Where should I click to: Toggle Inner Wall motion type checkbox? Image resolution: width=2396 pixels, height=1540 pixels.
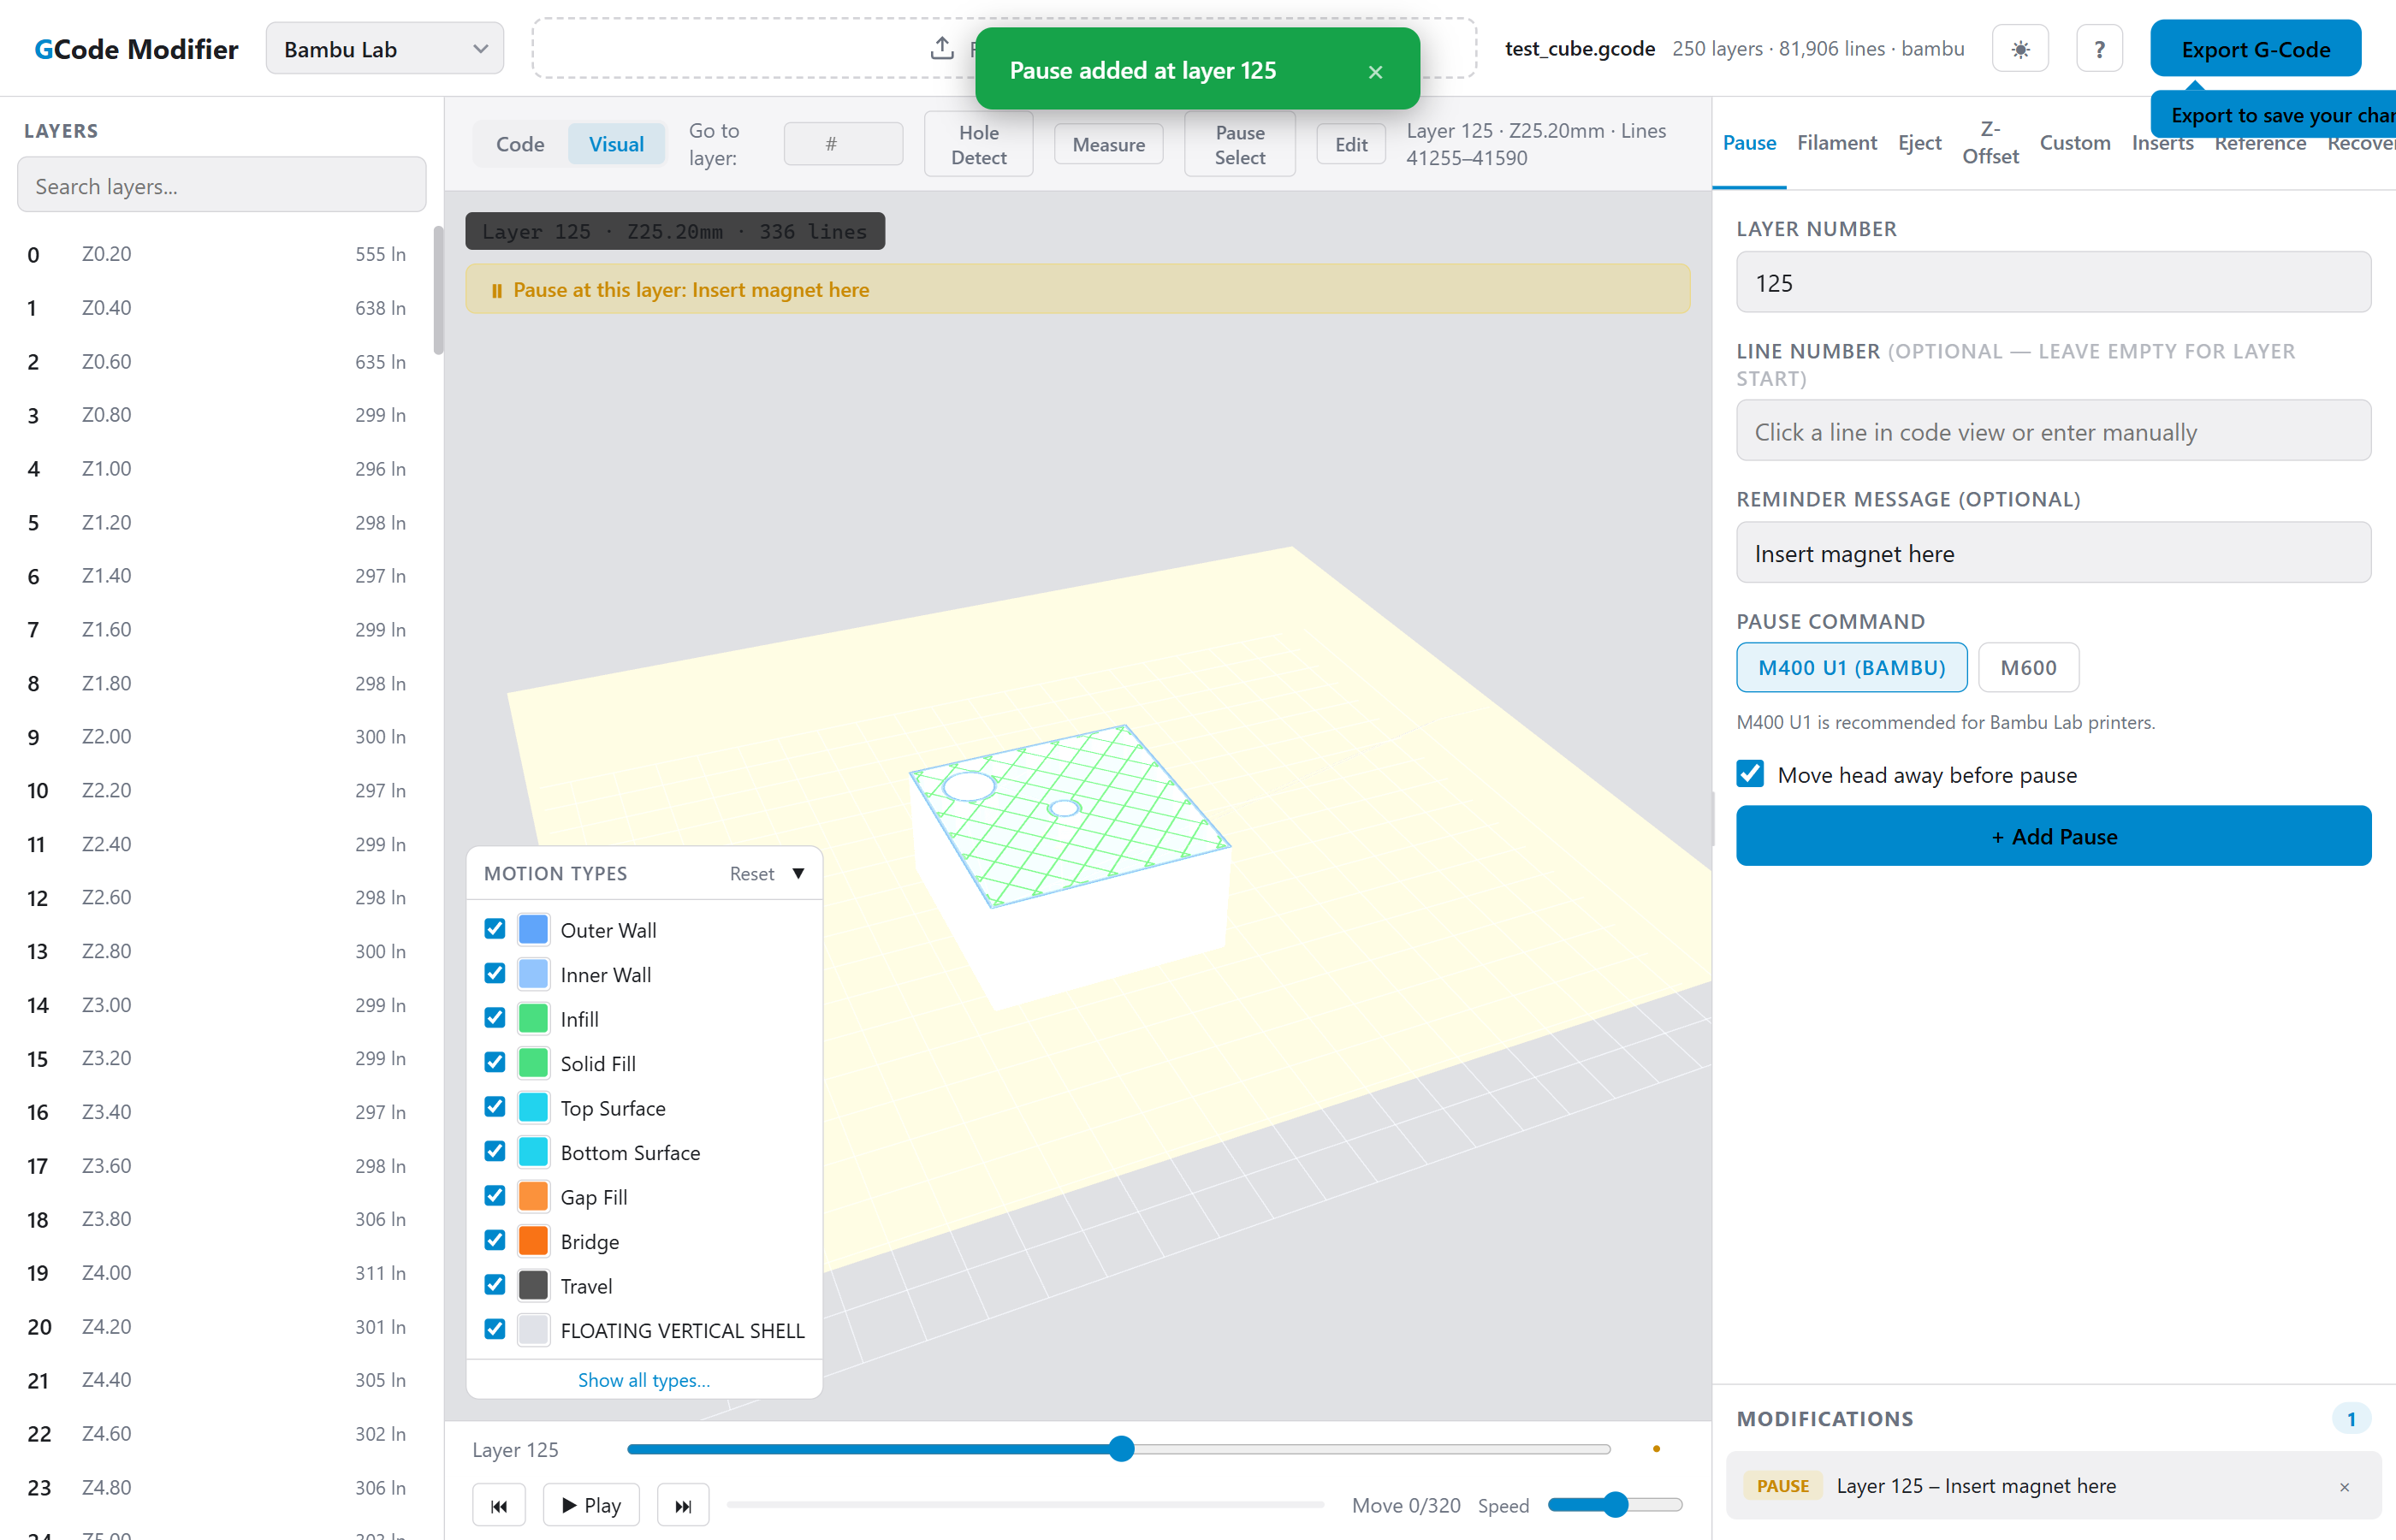click(x=495, y=974)
